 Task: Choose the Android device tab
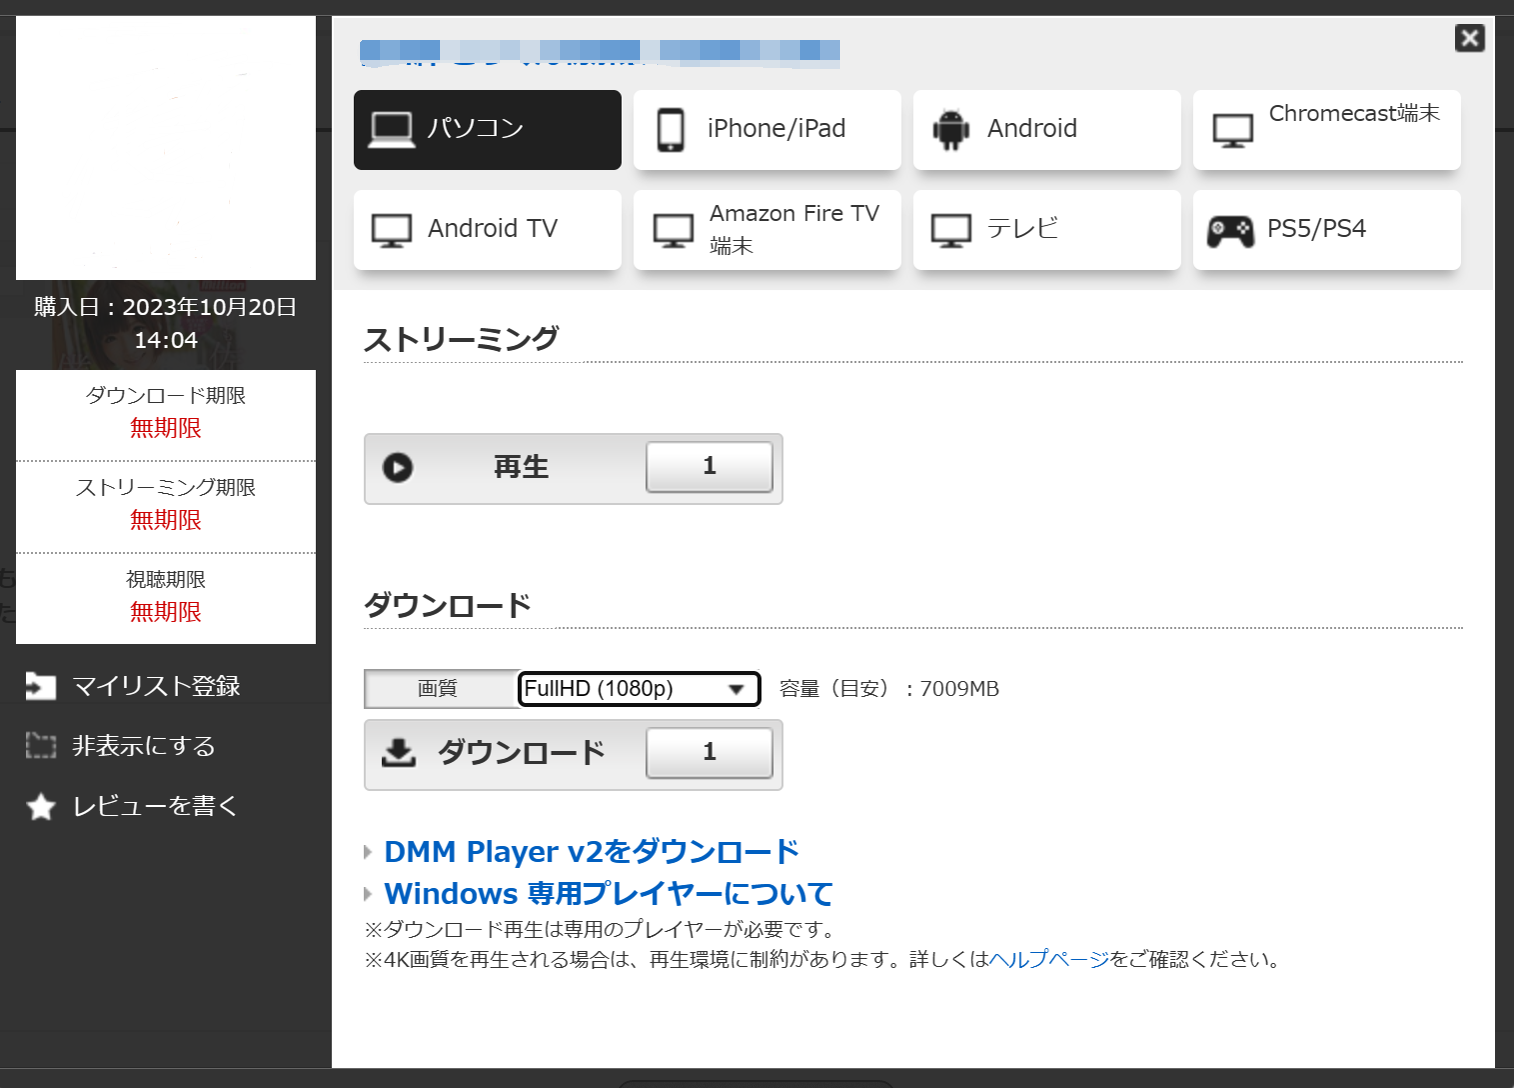click(1047, 130)
